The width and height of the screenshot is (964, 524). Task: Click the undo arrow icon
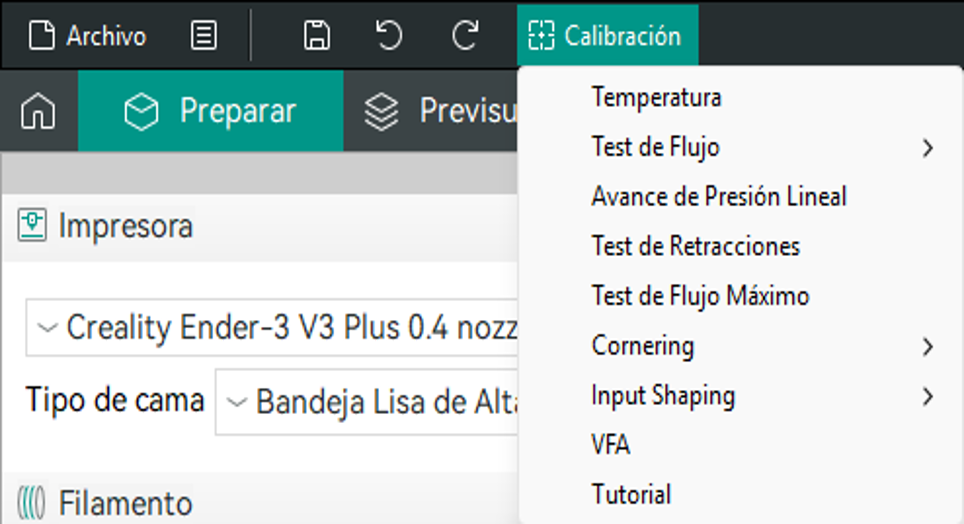[389, 36]
